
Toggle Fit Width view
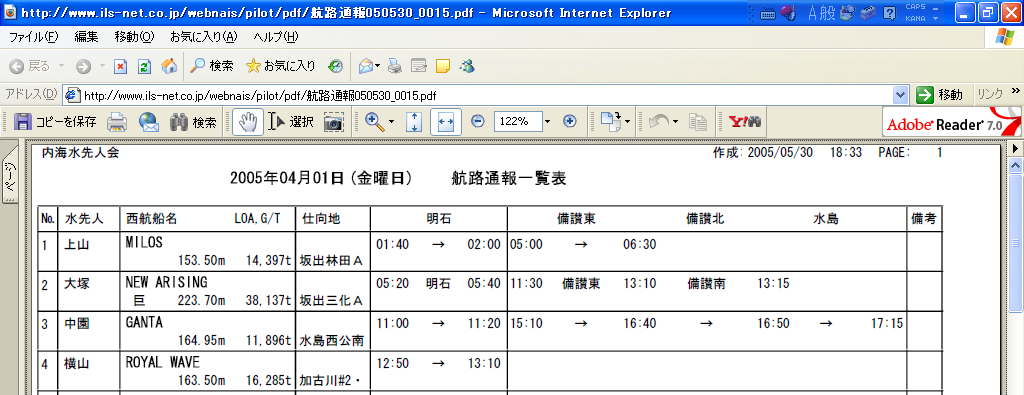pos(446,121)
